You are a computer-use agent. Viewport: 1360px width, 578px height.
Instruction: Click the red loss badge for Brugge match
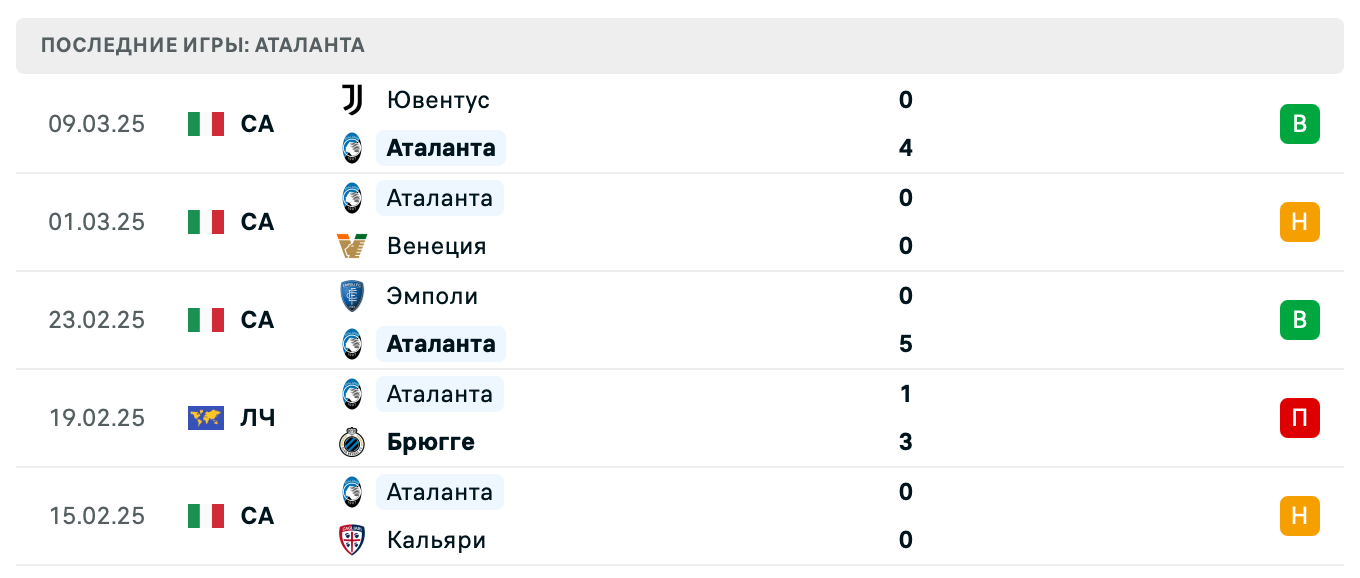(x=1299, y=418)
